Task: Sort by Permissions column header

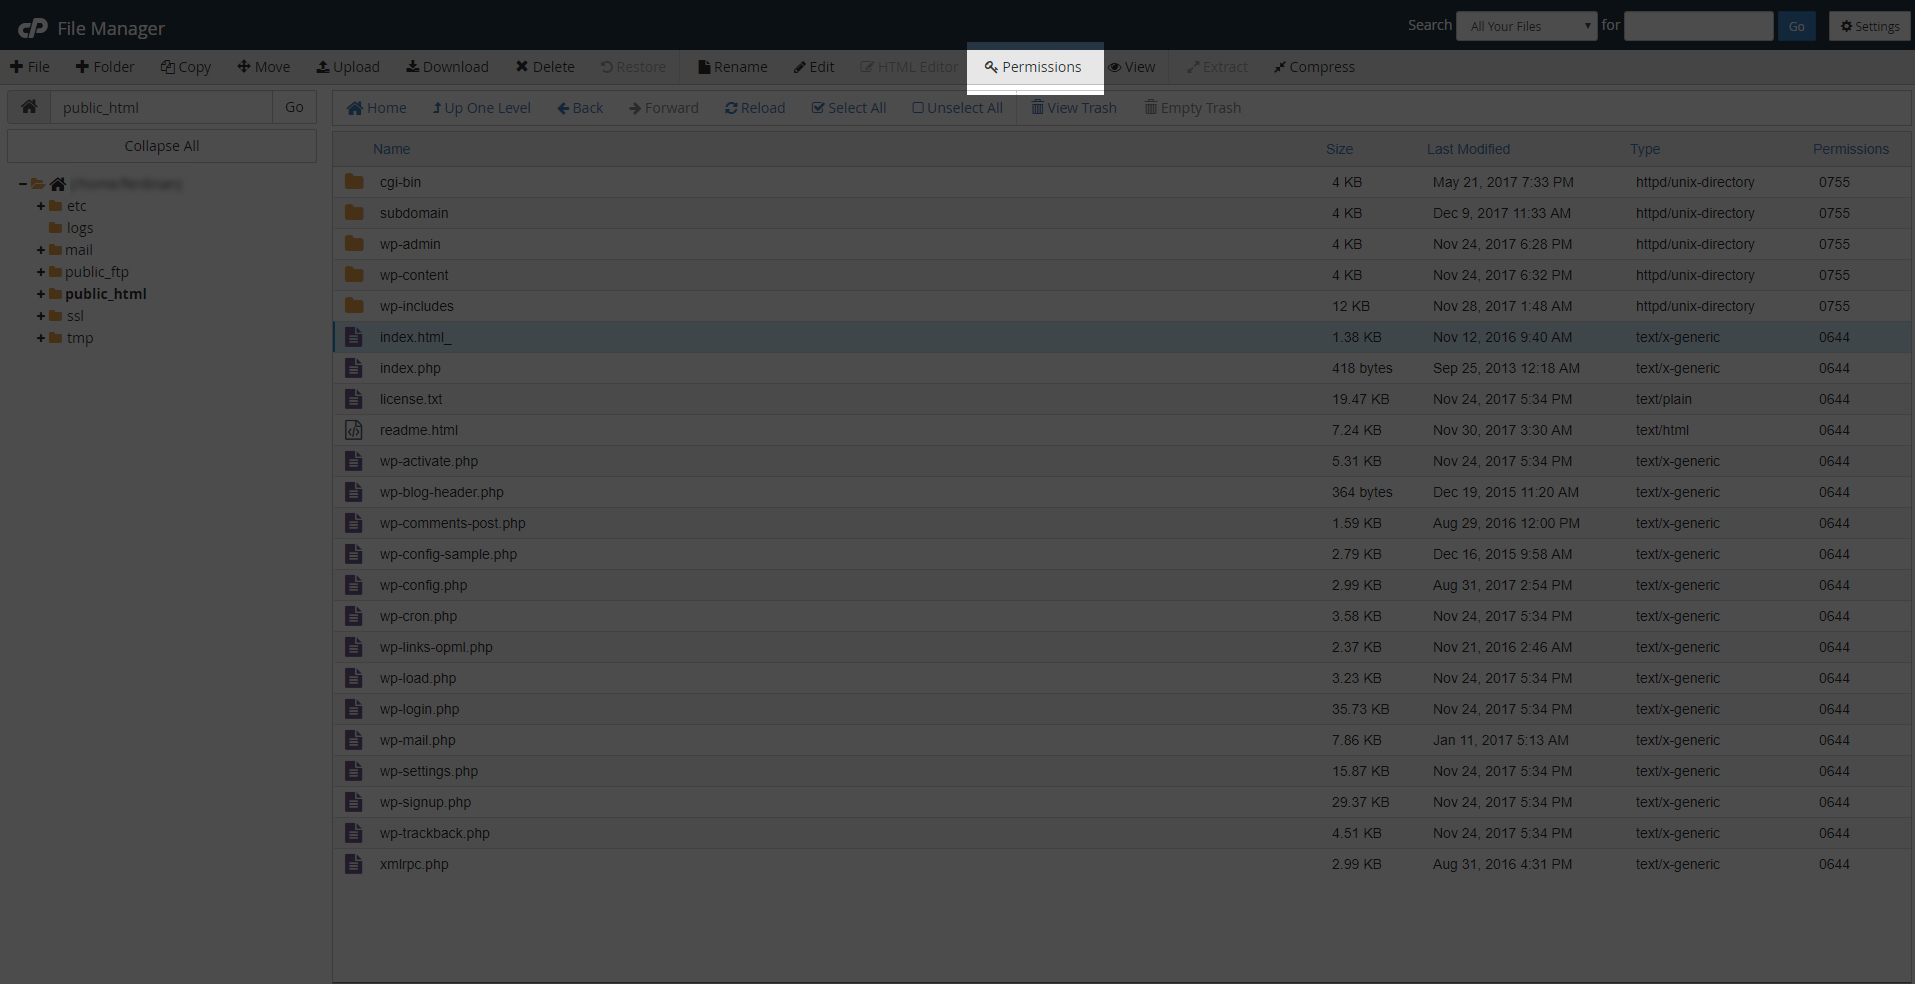Action: tap(1851, 149)
